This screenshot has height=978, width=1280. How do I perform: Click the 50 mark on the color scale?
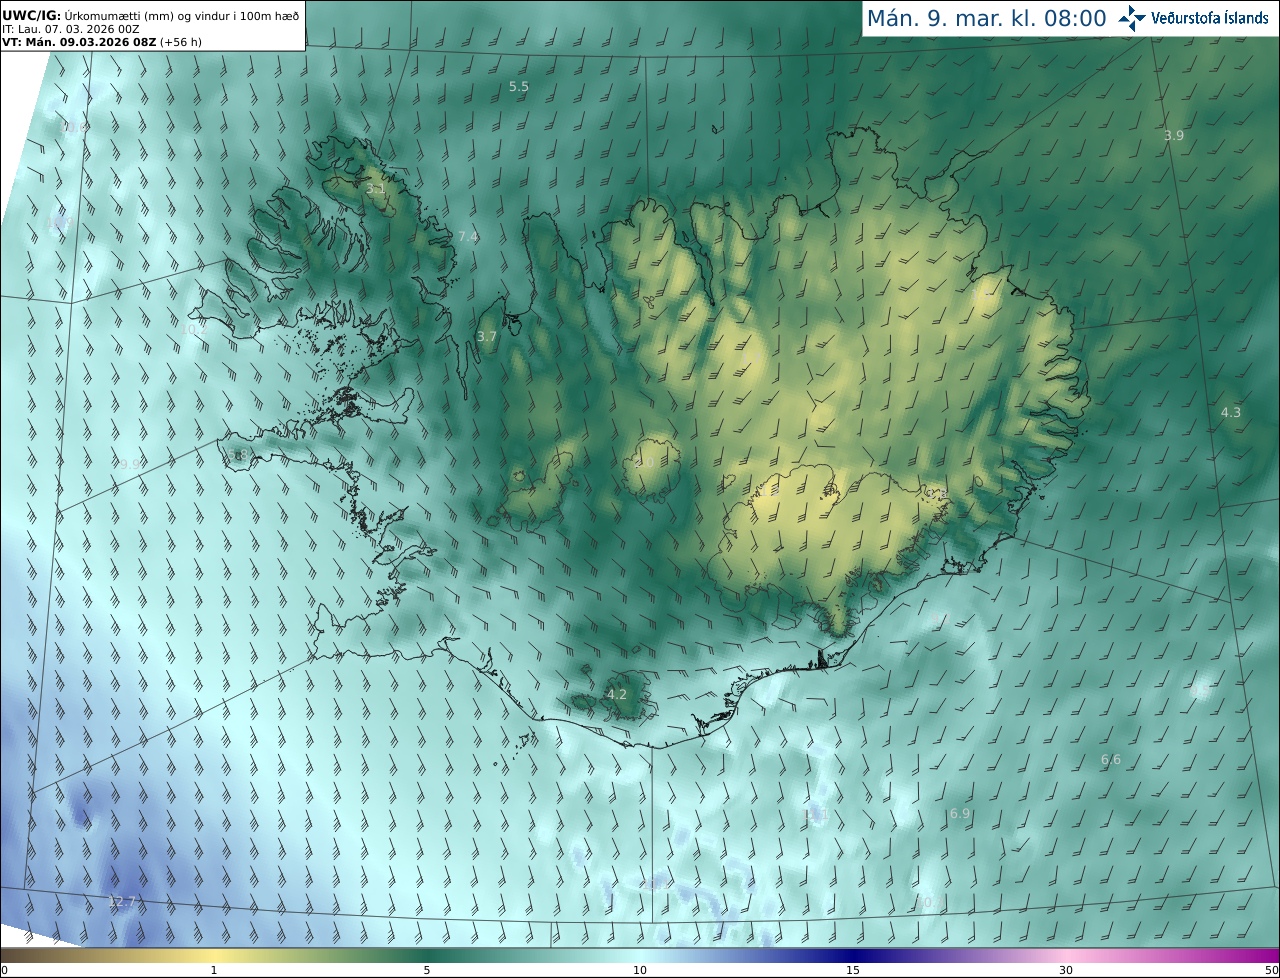click(1271, 970)
